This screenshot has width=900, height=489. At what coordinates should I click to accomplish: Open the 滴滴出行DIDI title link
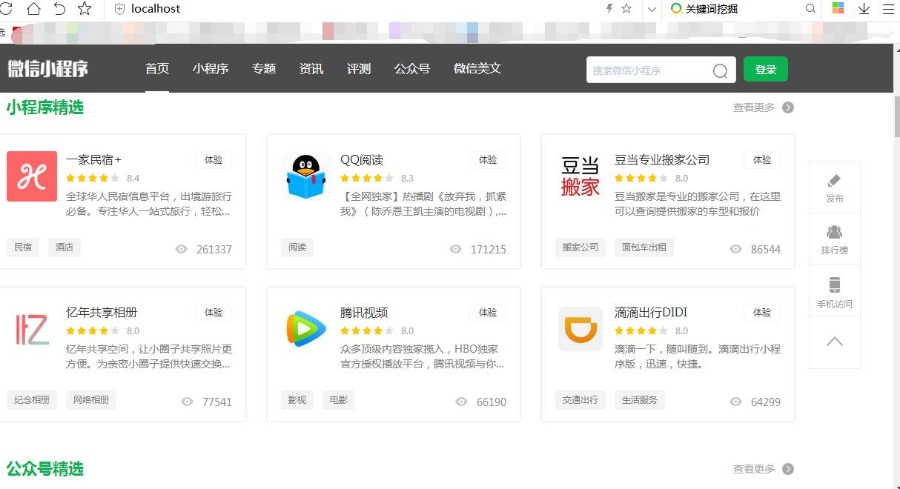pyautogui.click(x=651, y=313)
